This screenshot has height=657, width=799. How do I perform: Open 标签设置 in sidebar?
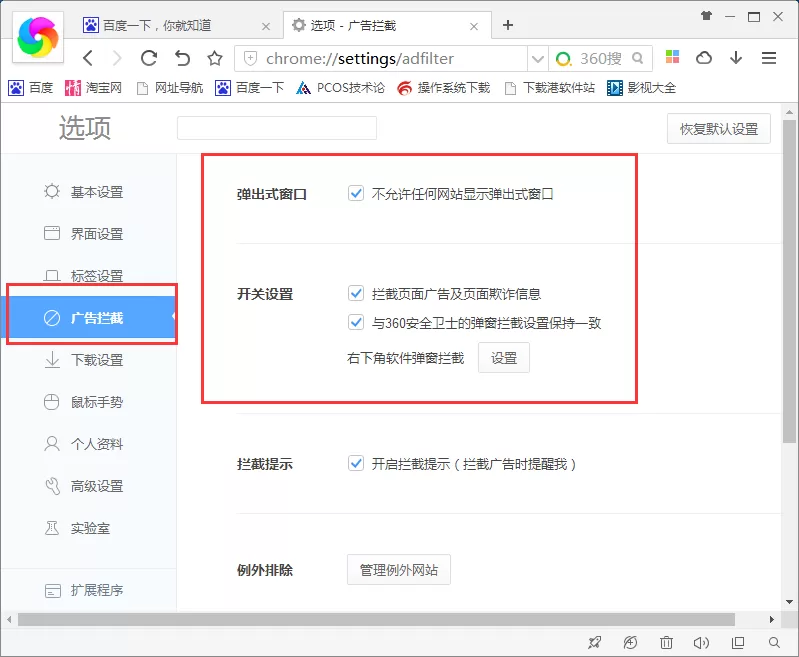tap(89, 275)
